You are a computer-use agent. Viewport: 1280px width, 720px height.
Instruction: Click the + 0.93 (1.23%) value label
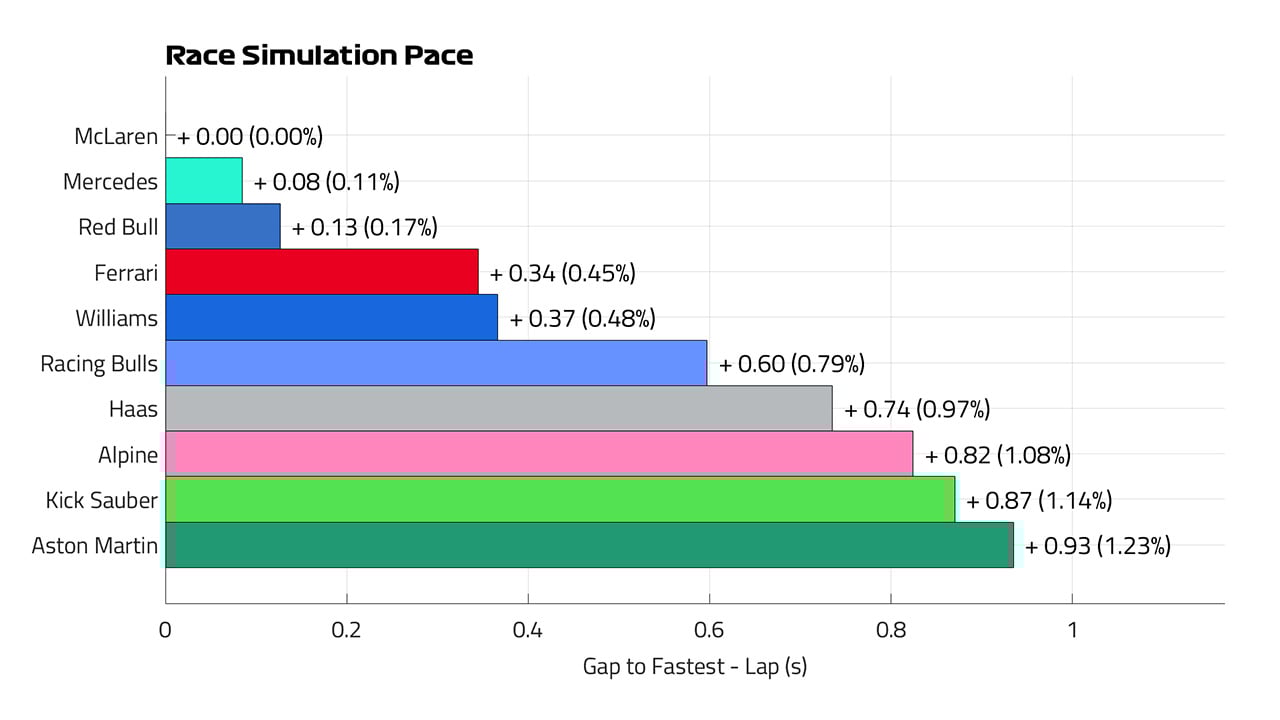click(1097, 546)
